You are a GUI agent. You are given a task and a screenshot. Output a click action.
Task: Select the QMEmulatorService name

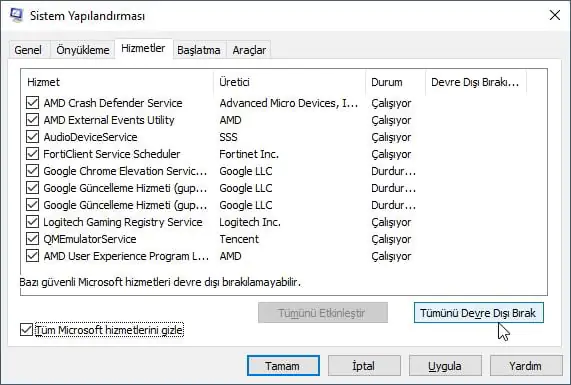[90, 239]
